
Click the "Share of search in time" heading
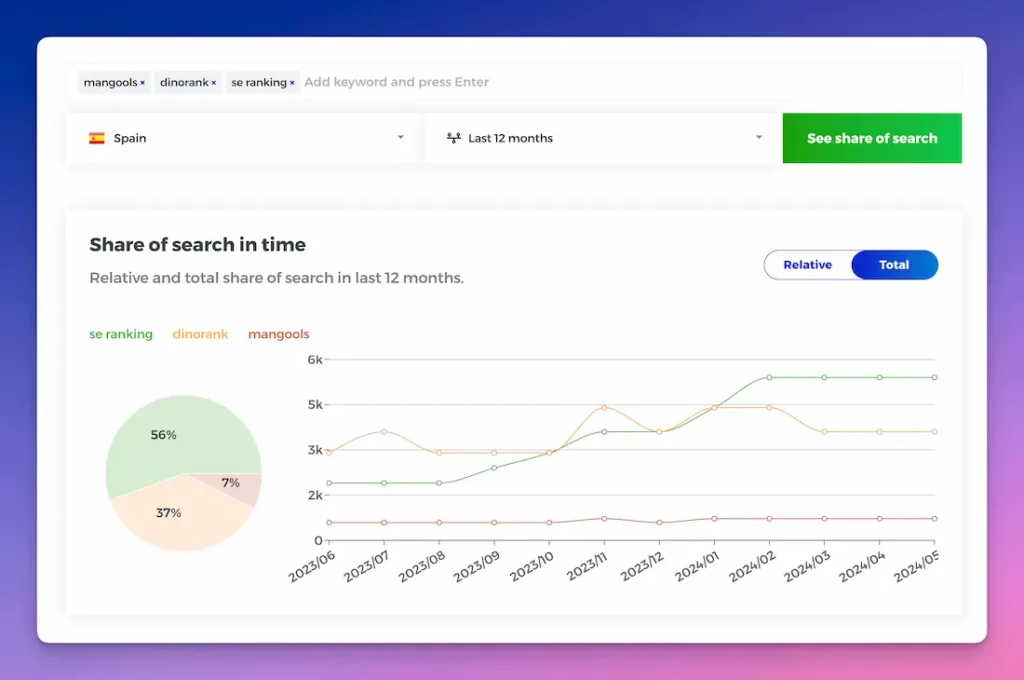[x=197, y=244]
